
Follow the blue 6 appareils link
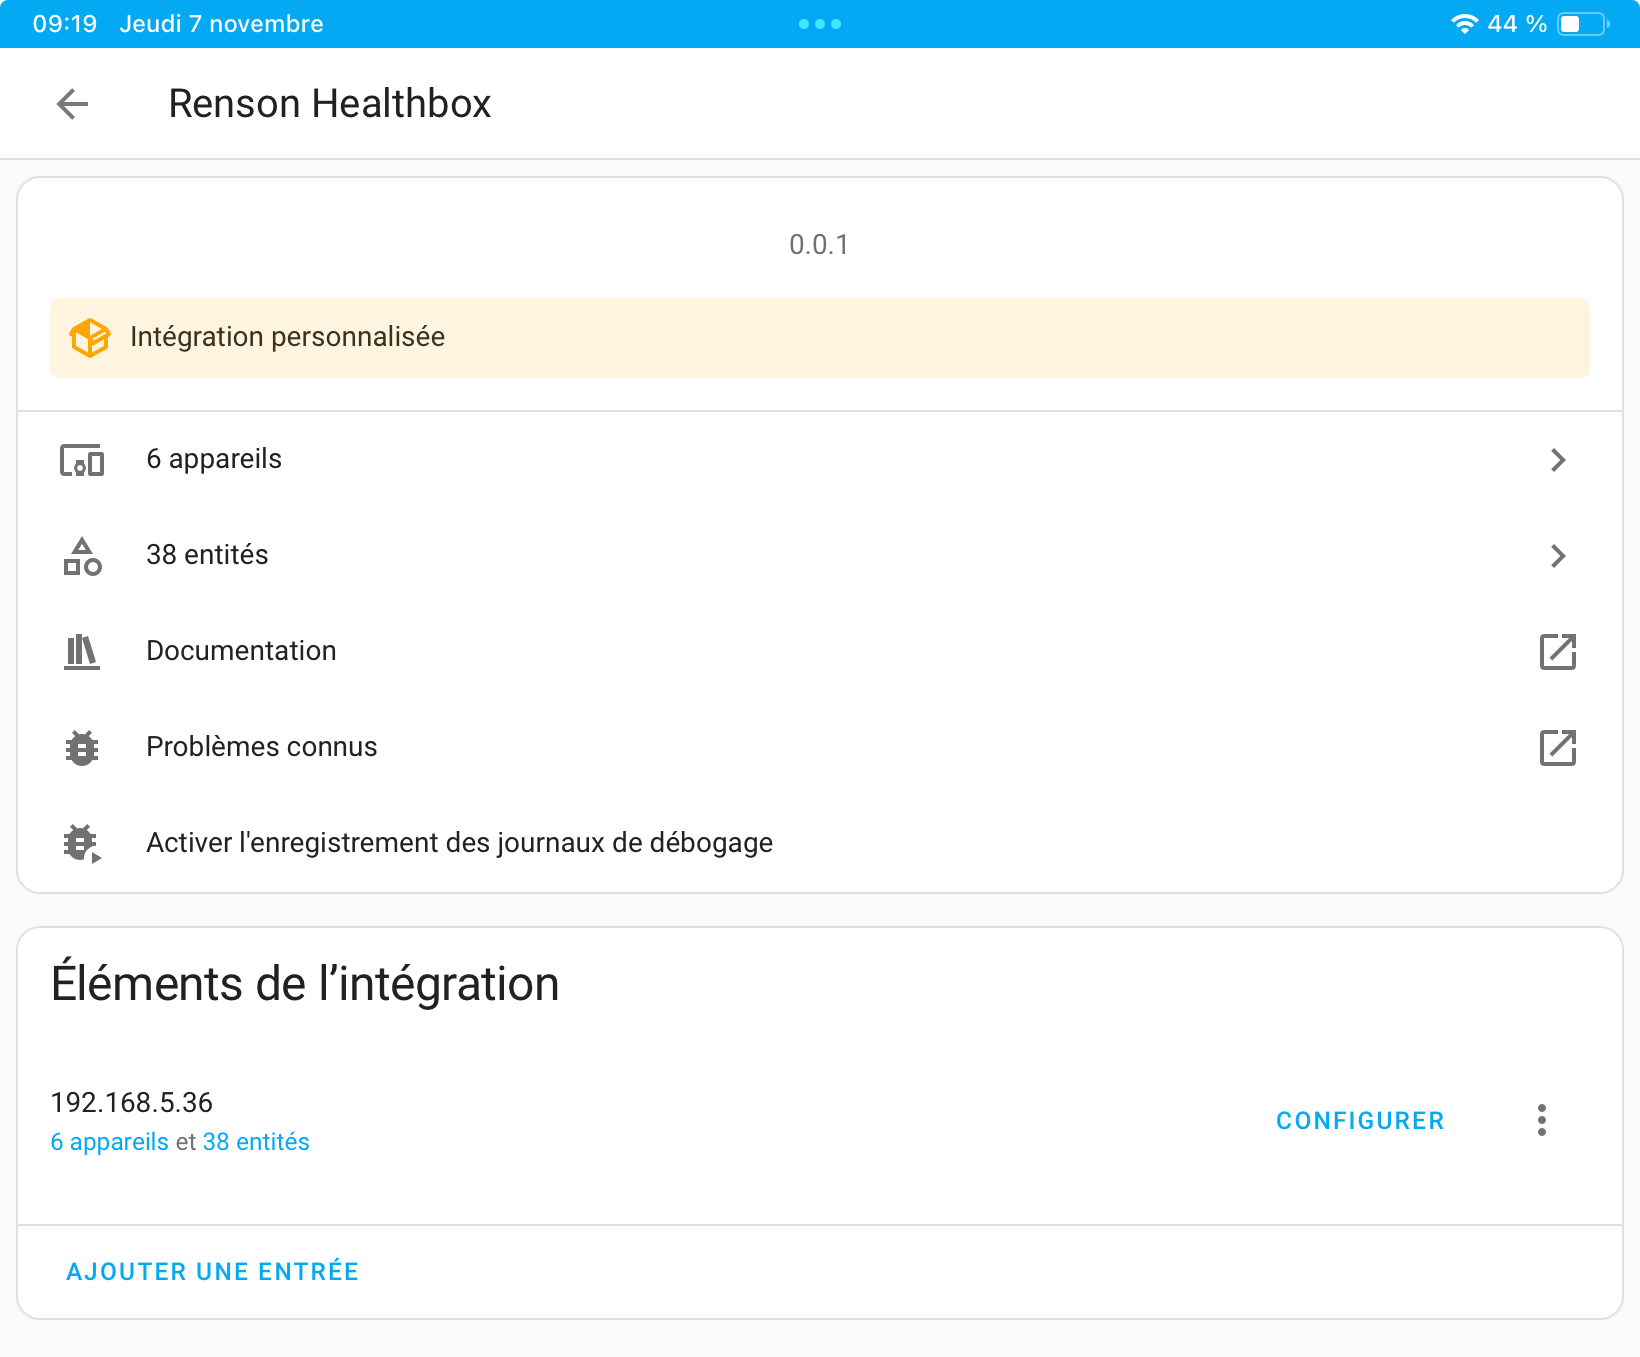pyautogui.click(x=110, y=1142)
